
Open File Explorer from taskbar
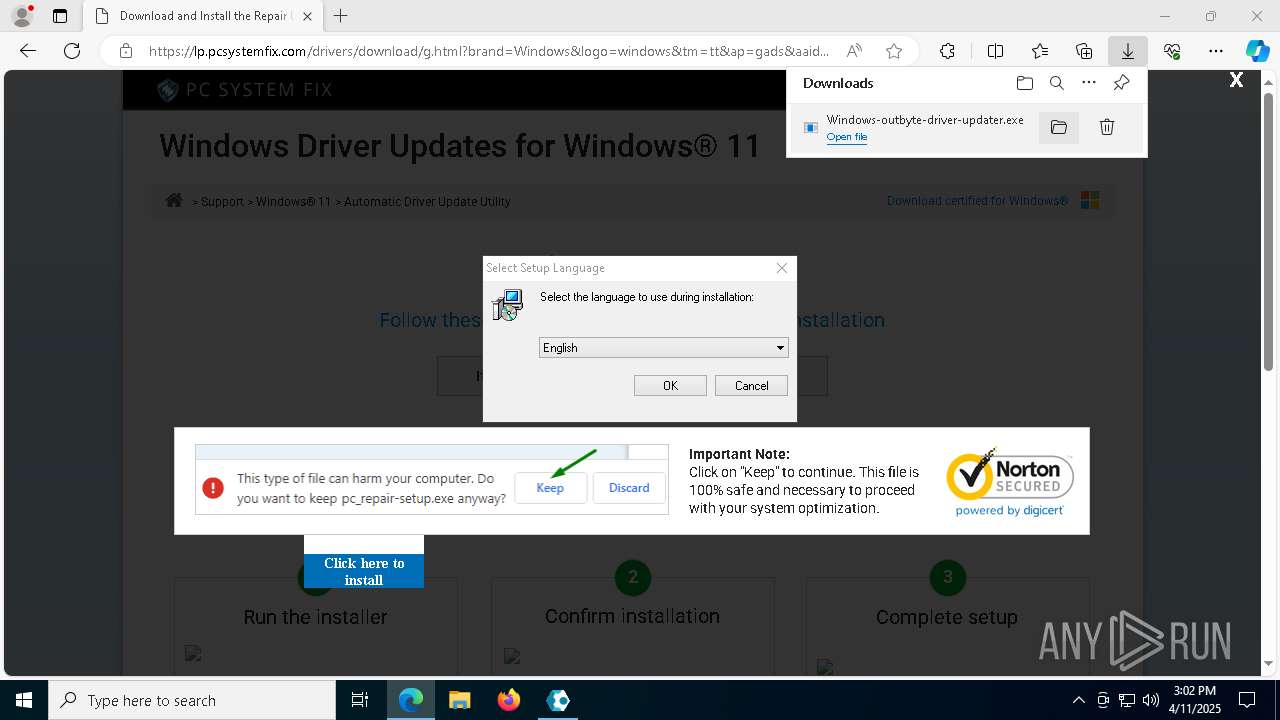pyautogui.click(x=459, y=700)
